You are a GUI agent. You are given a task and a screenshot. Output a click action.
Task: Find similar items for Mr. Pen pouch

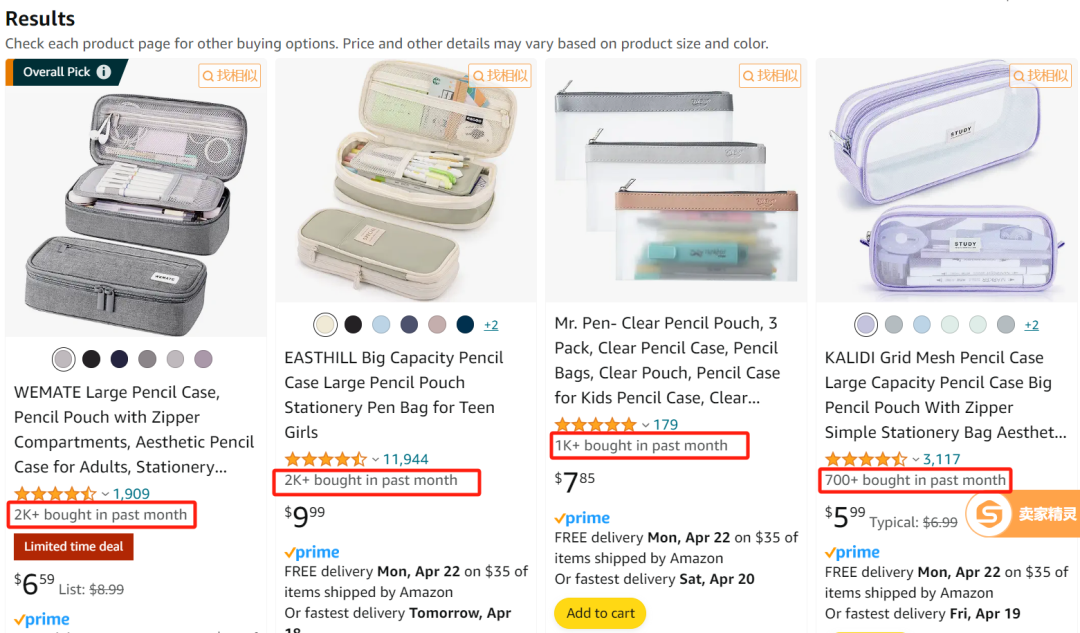coord(770,75)
